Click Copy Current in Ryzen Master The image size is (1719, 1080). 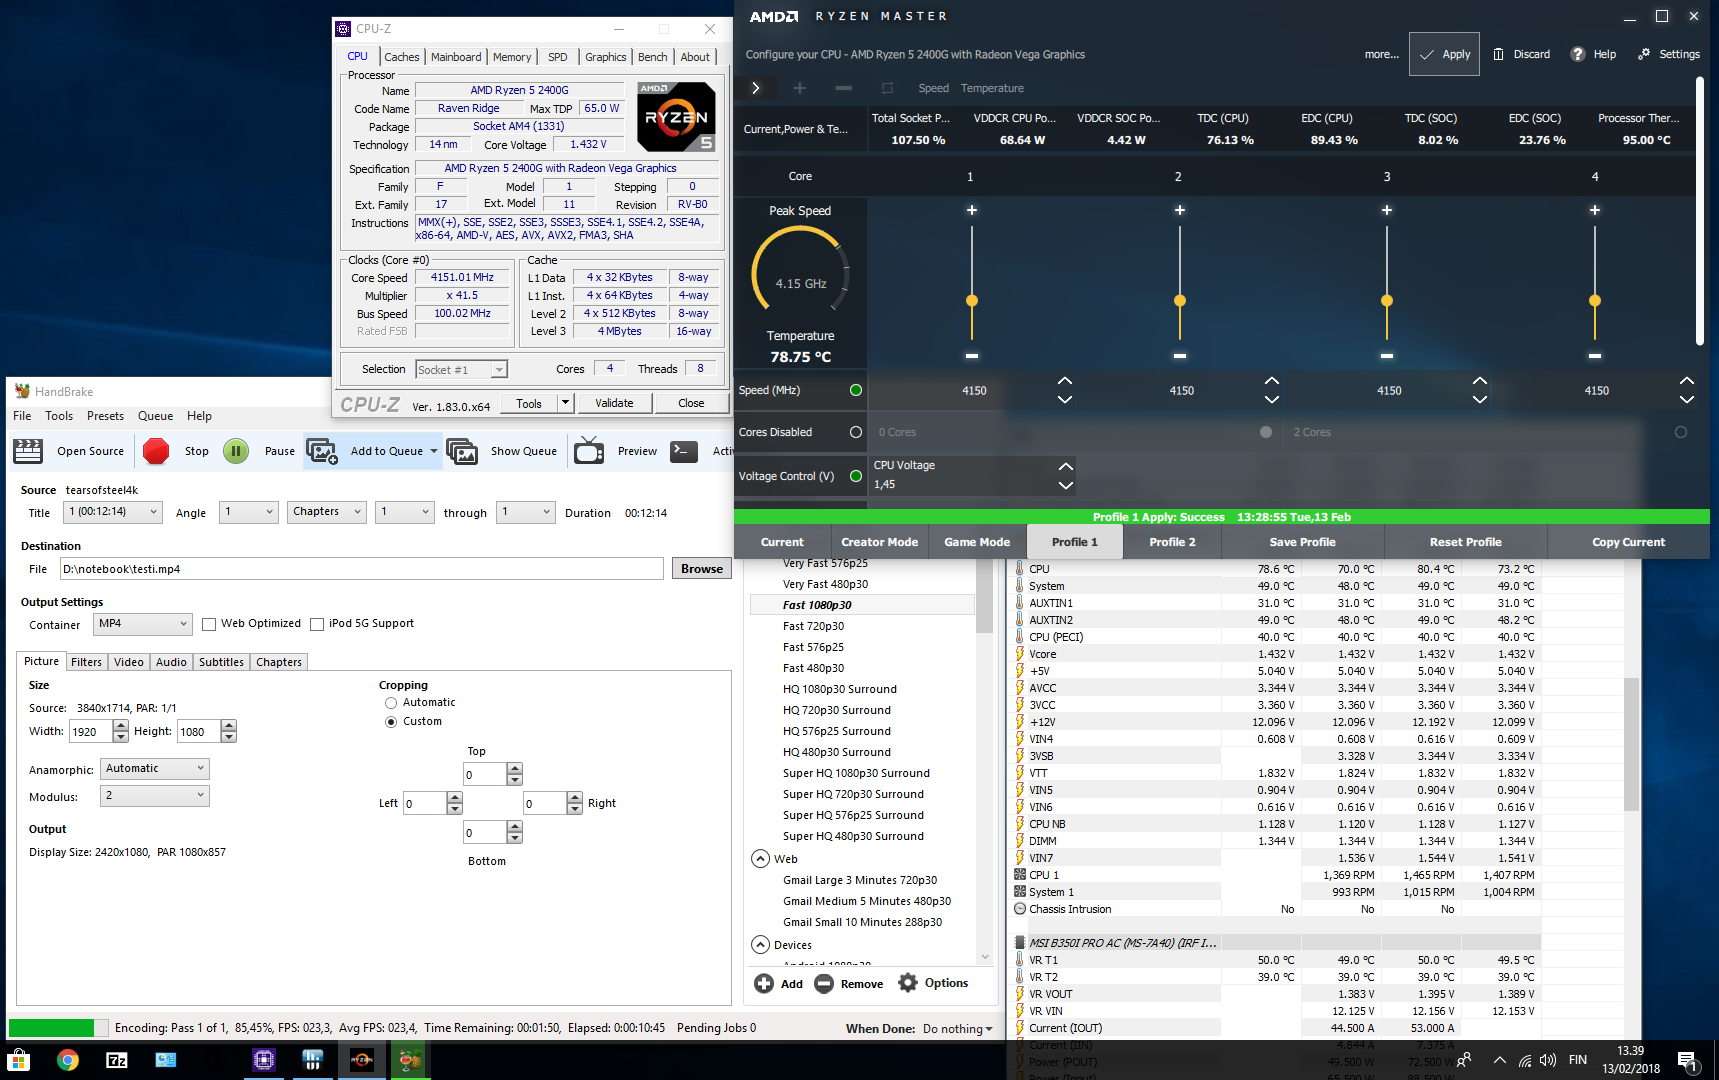pyautogui.click(x=1628, y=542)
